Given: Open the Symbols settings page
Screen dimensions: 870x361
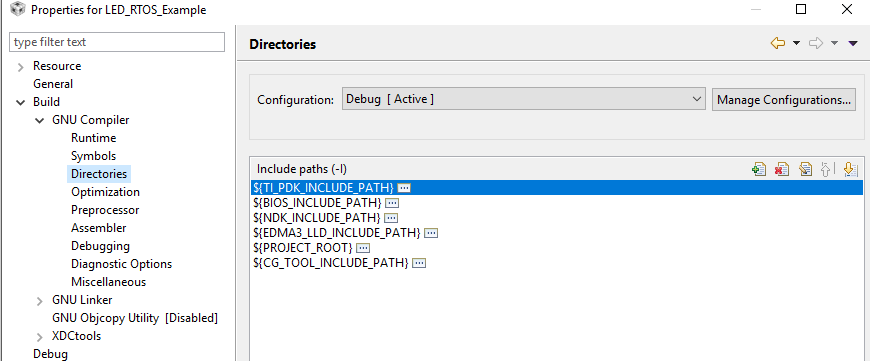Looking at the screenshot, I should (x=93, y=156).
